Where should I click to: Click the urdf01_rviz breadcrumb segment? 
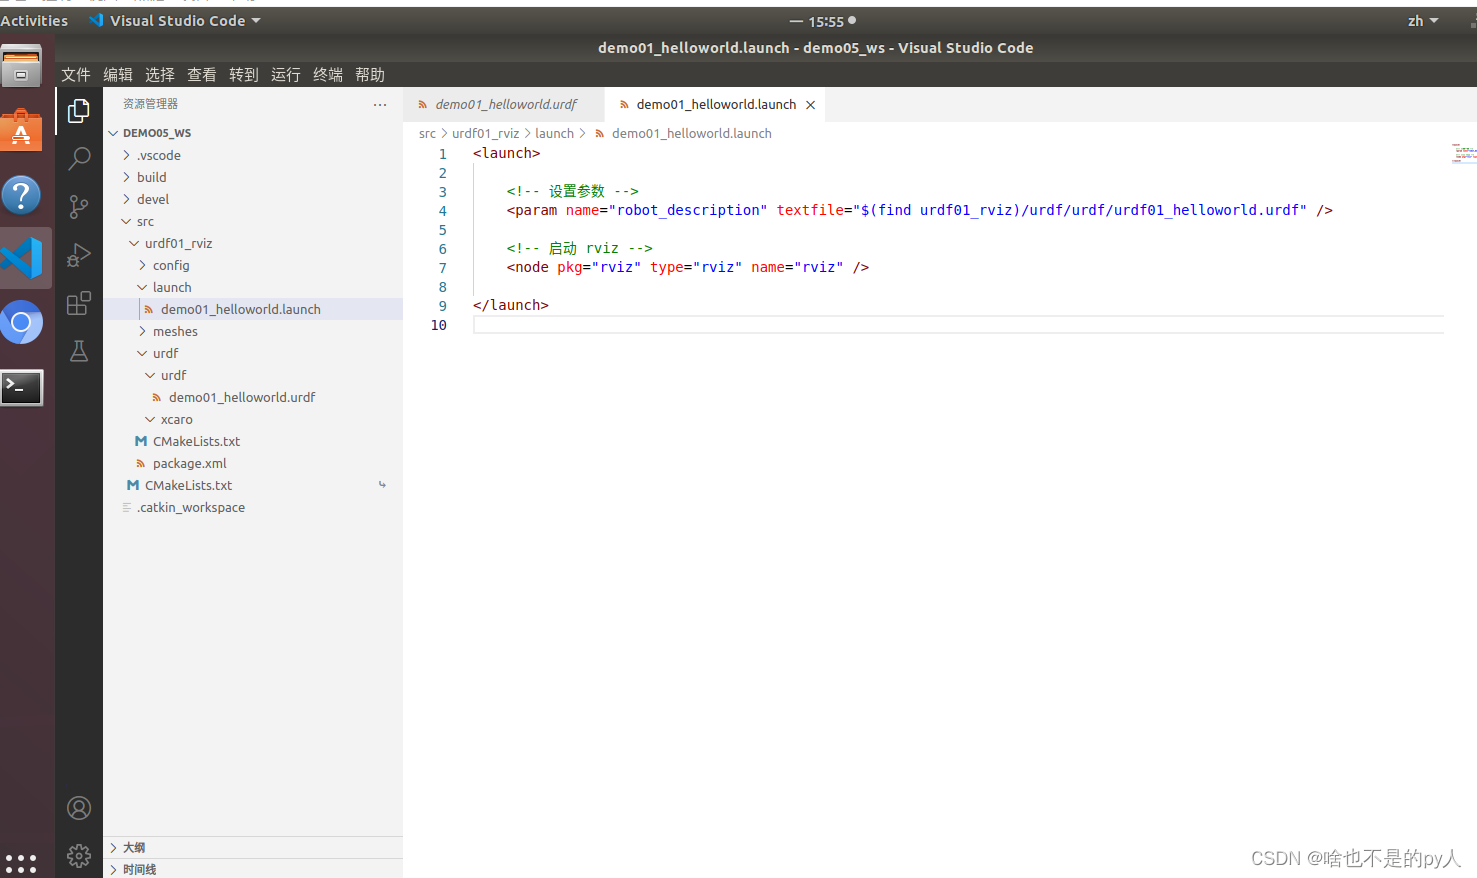(x=485, y=133)
